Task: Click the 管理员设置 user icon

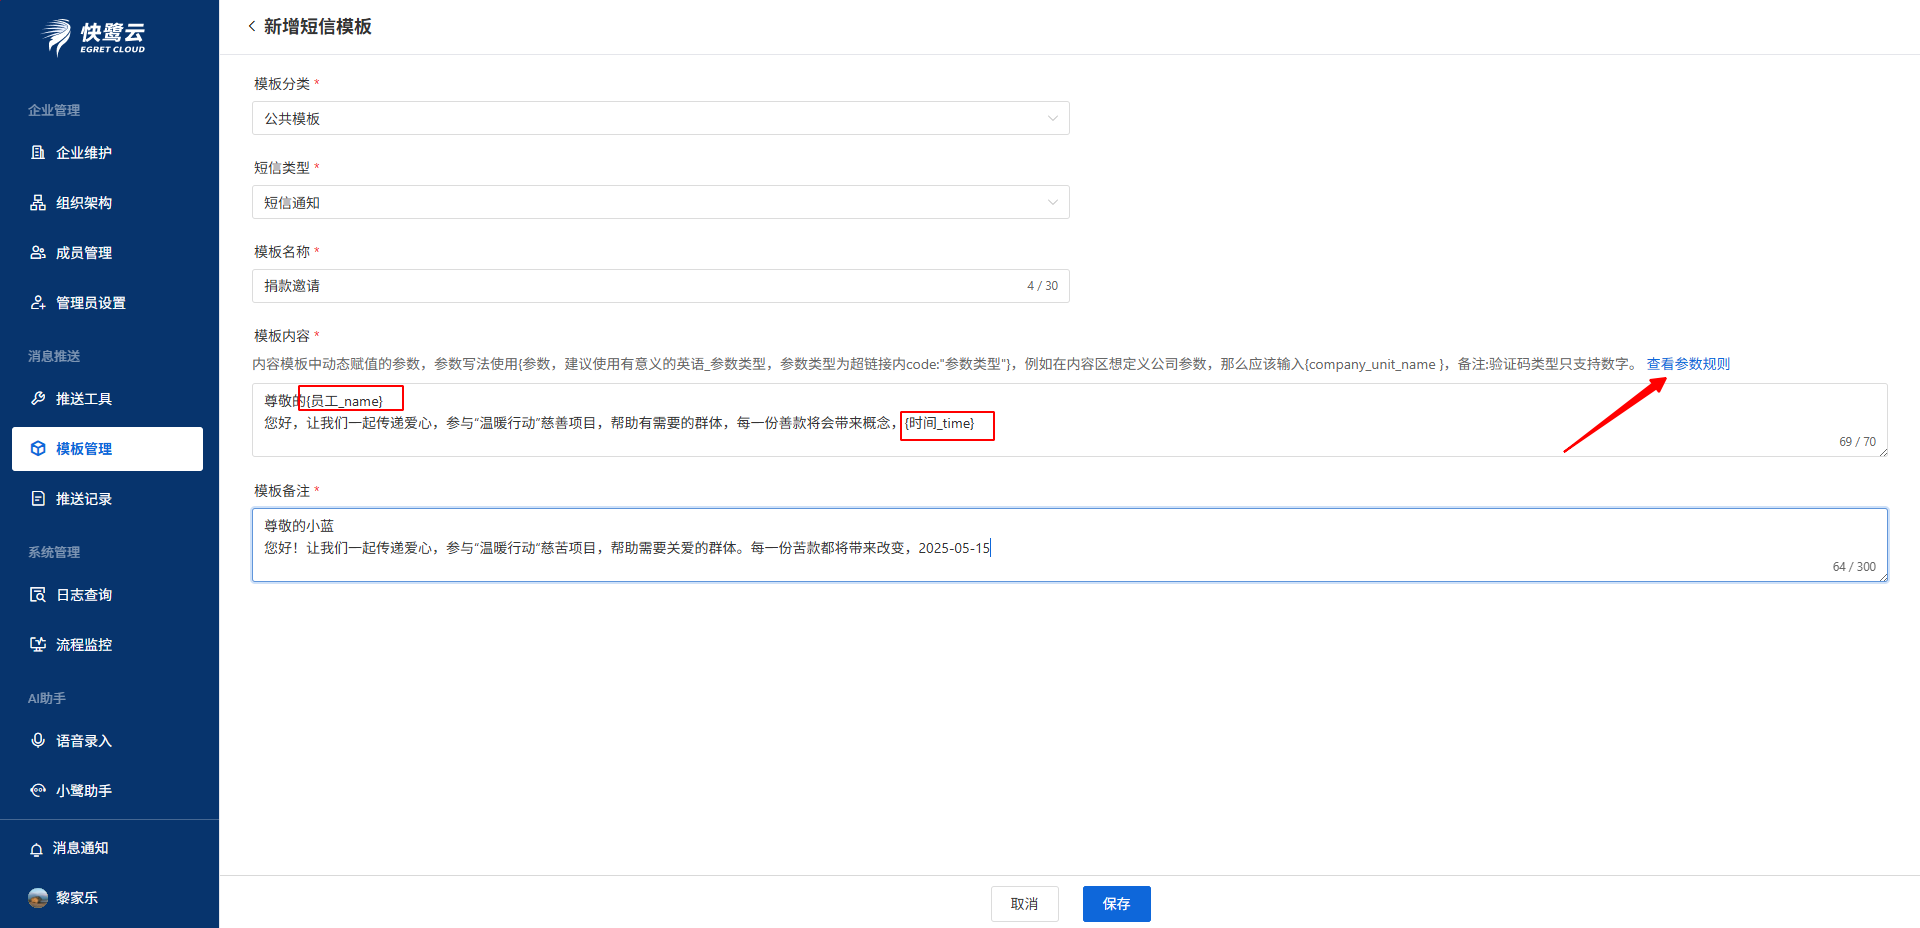Action: pyautogui.click(x=38, y=303)
